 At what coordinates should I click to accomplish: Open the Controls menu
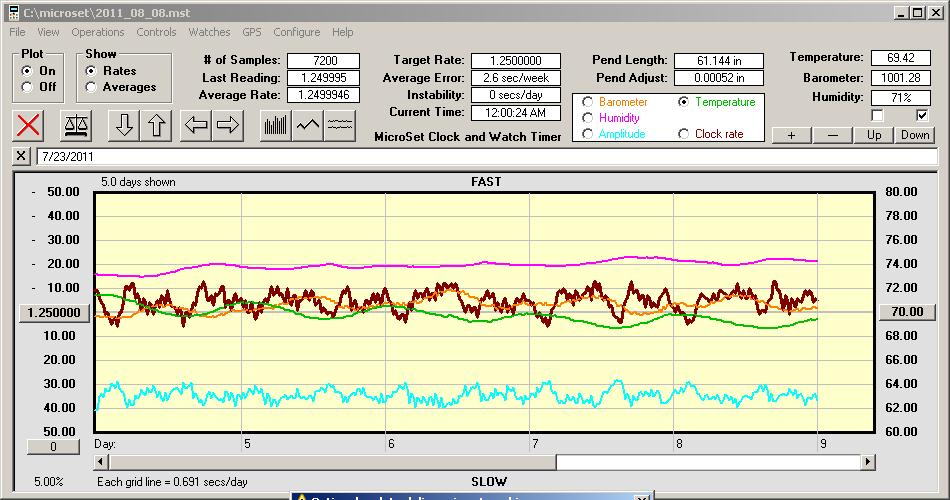(x=156, y=32)
